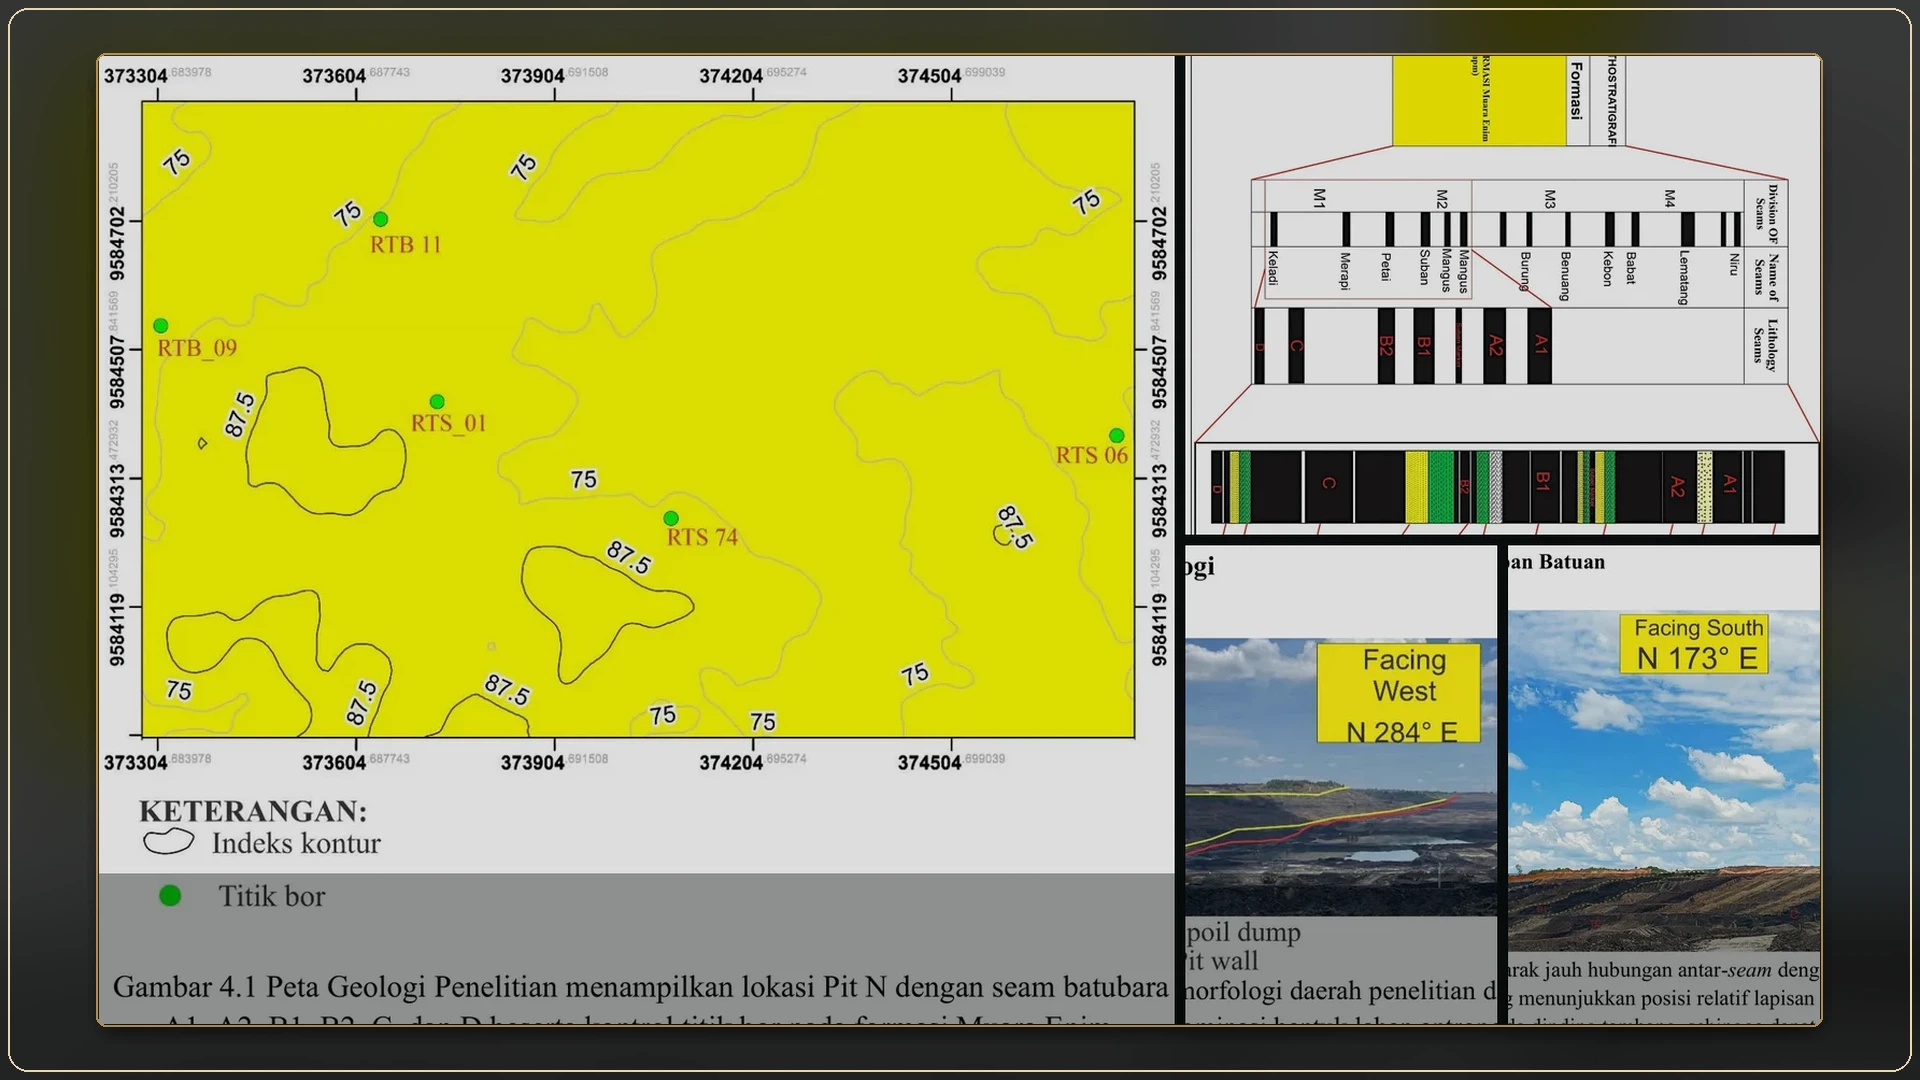Click the 'Facing South N 173° E' yellow label
Viewport: 1920px width, 1080px height.
click(x=1695, y=643)
